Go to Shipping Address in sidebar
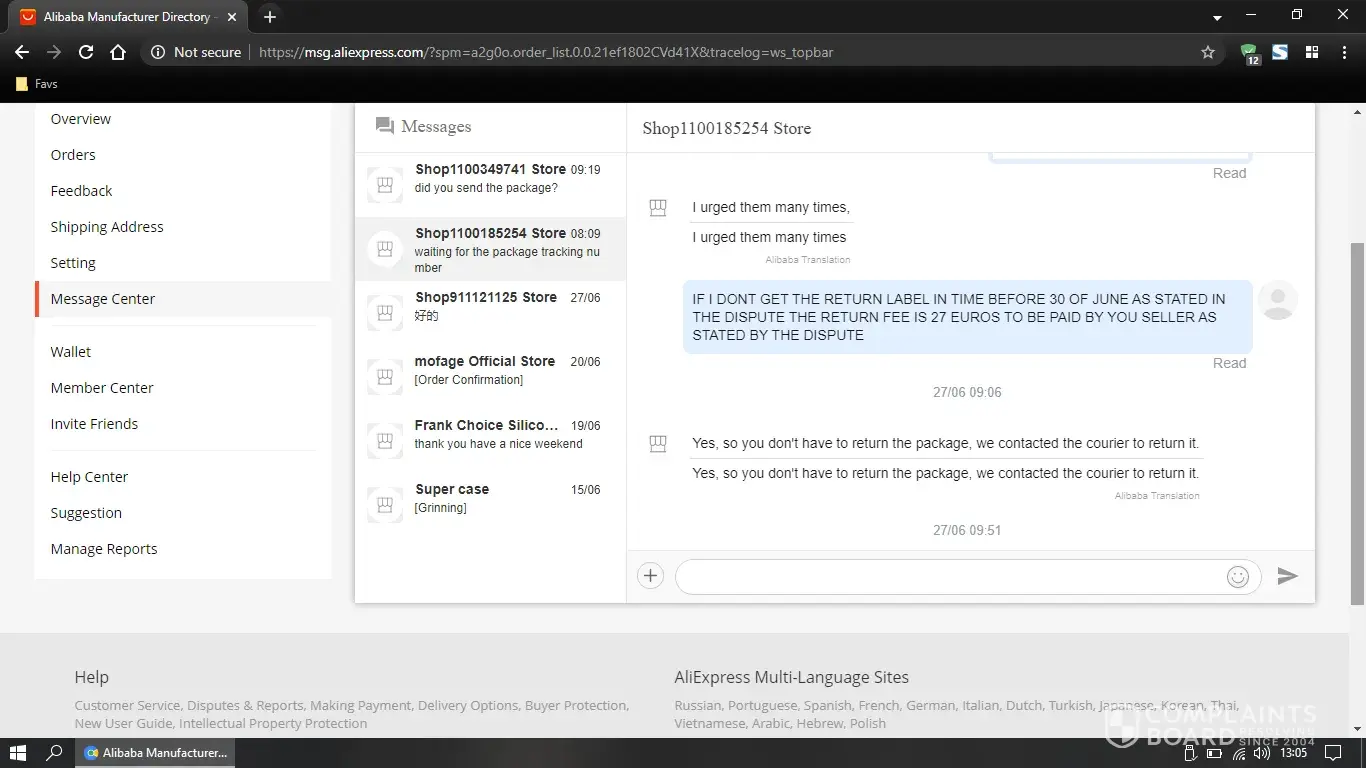This screenshot has height=768, width=1366. pyautogui.click(x=107, y=227)
